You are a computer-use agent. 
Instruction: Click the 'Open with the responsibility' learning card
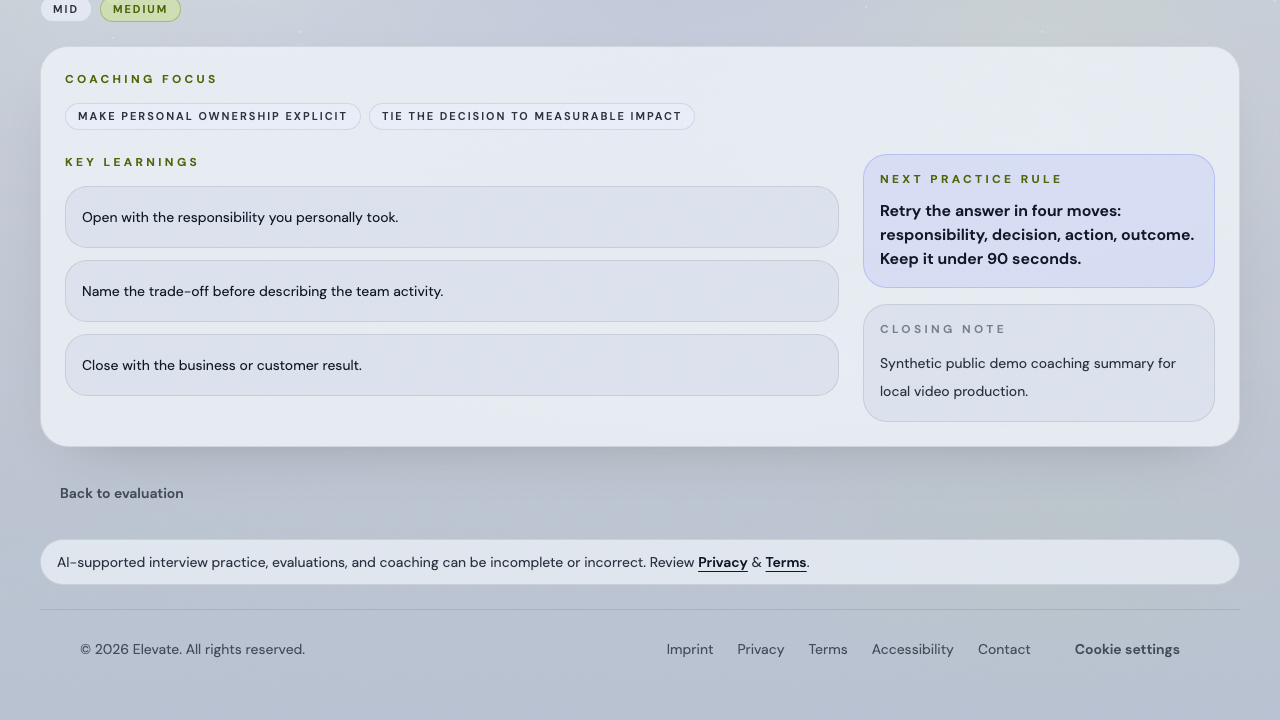[x=452, y=217]
